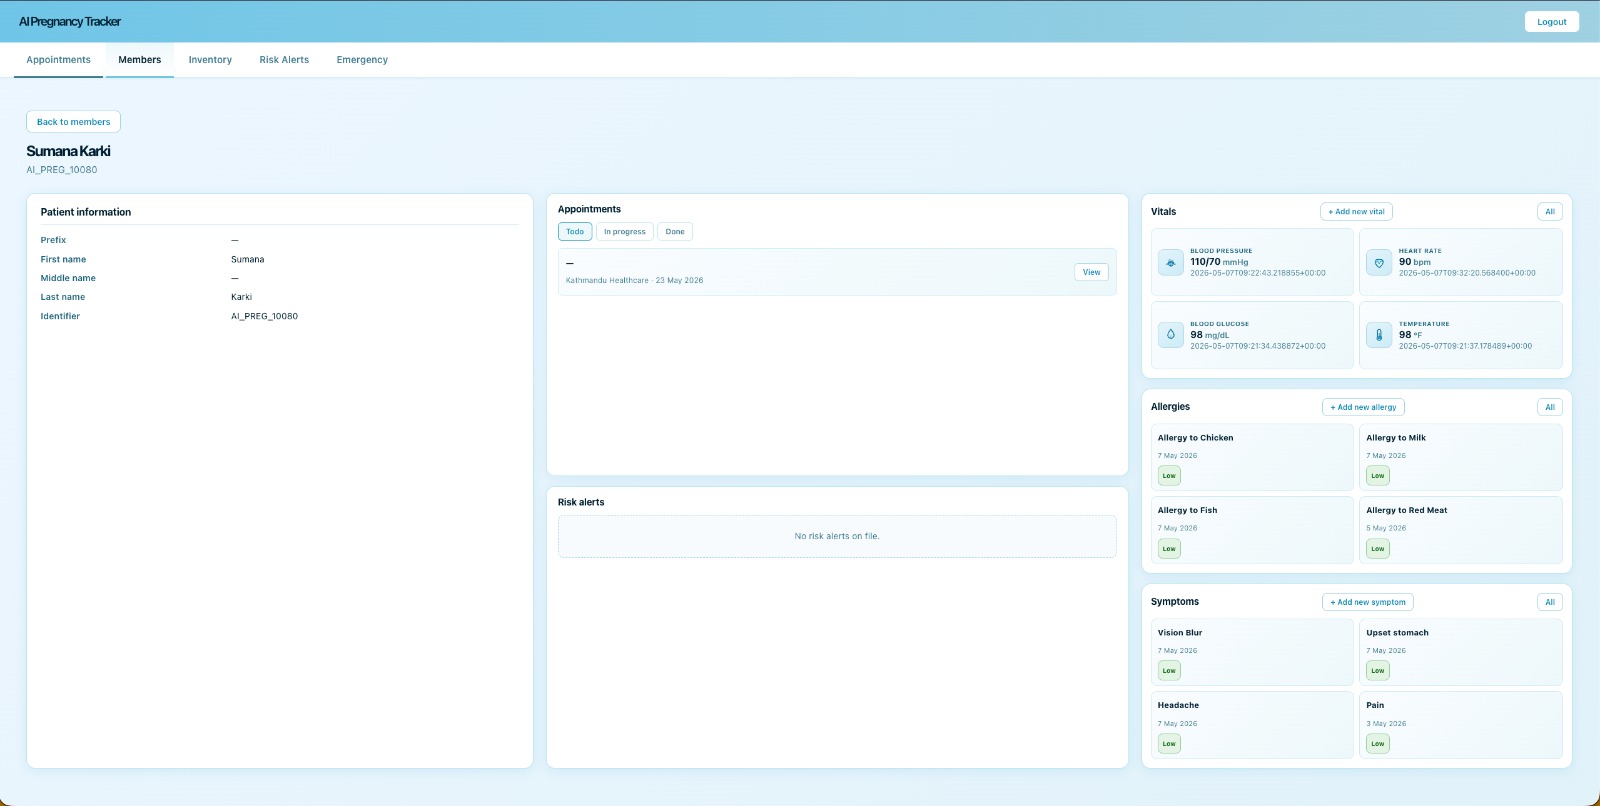Open the Blood Pressure vital card
This screenshot has height=806, width=1600.
[1252, 262]
